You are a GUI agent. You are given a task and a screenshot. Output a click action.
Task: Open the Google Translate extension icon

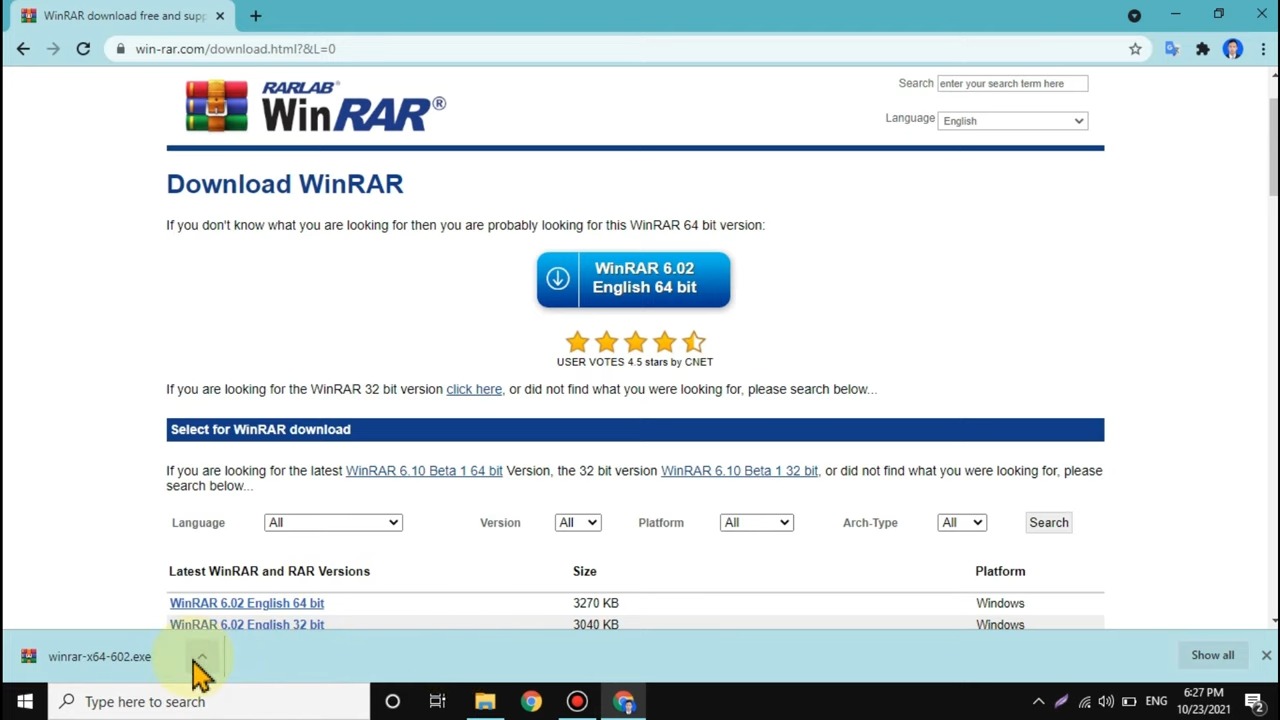point(1172,48)
